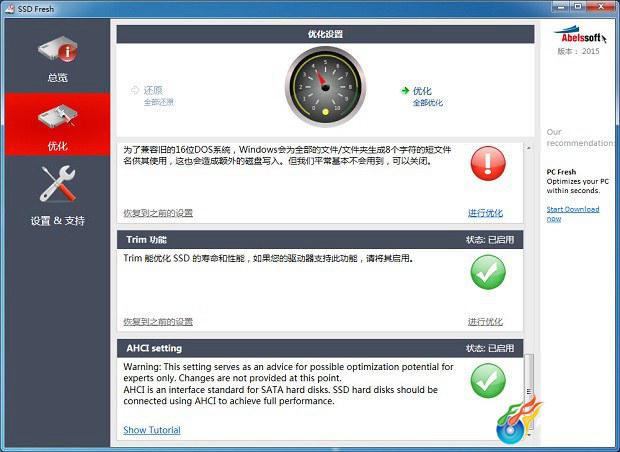Click 恢复到之前的设置 under Trim 功能

(158, 322)
